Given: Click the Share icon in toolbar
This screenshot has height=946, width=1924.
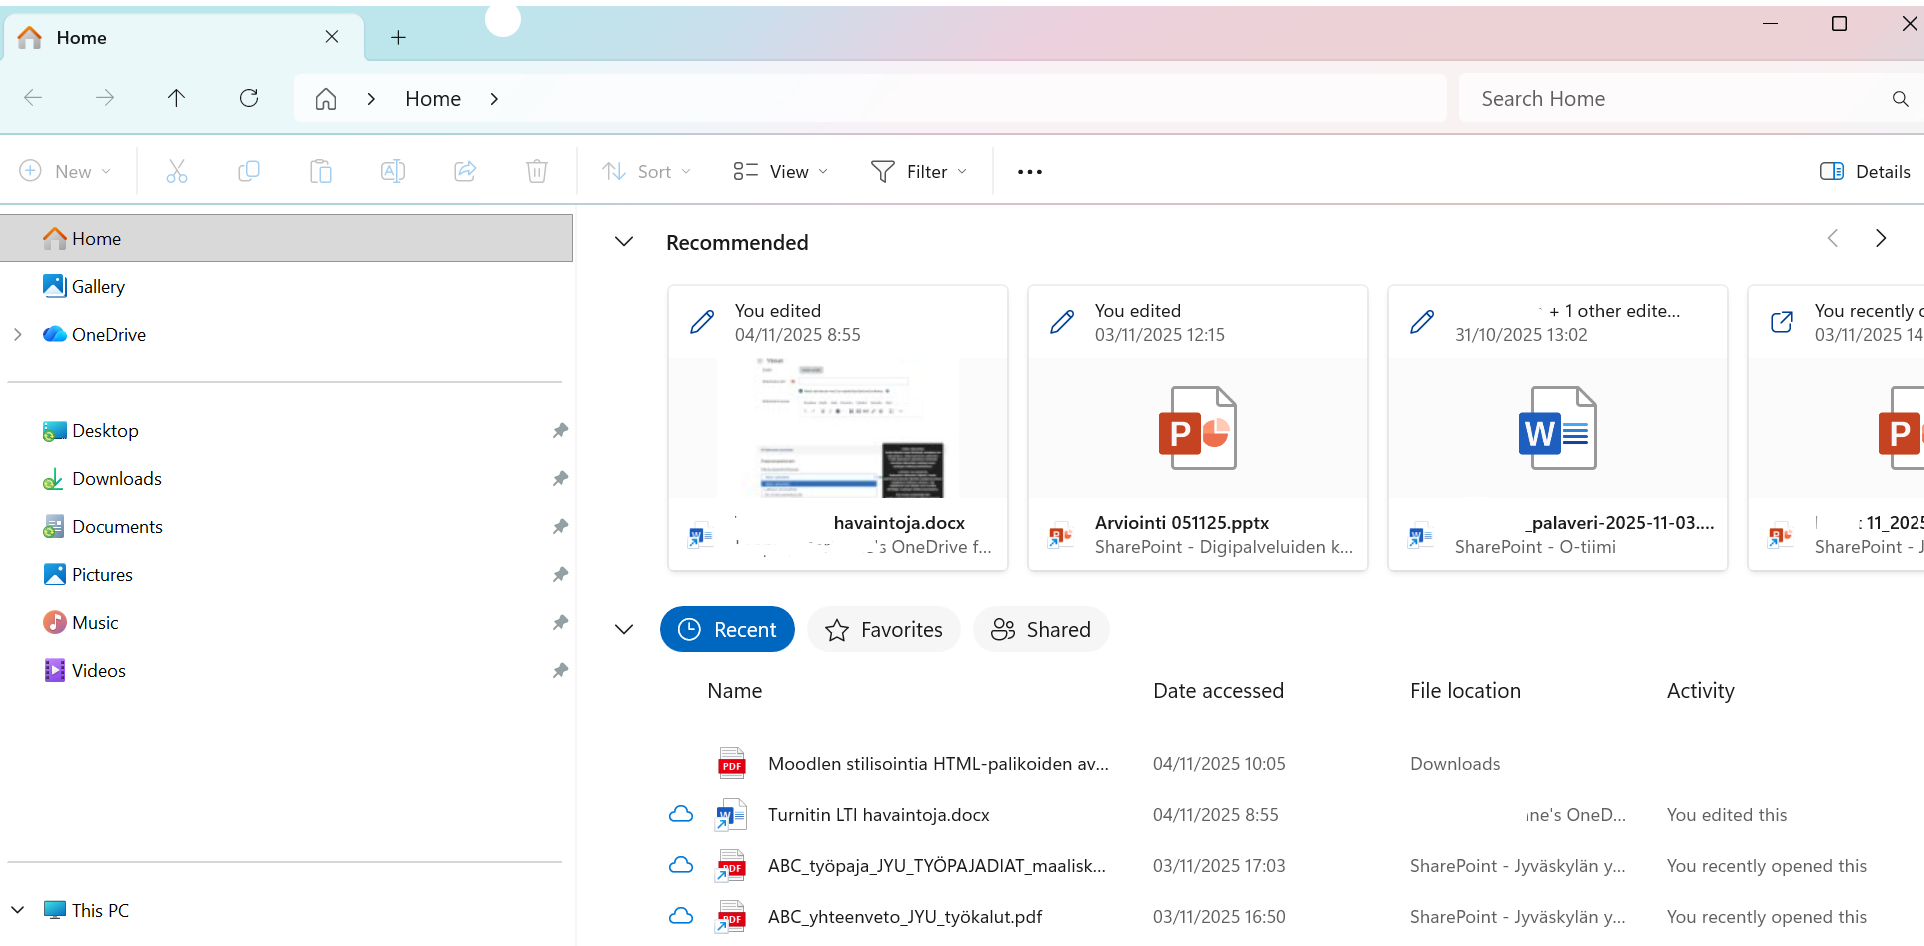Looking at the screenshot, I should (x=465, y=172).
